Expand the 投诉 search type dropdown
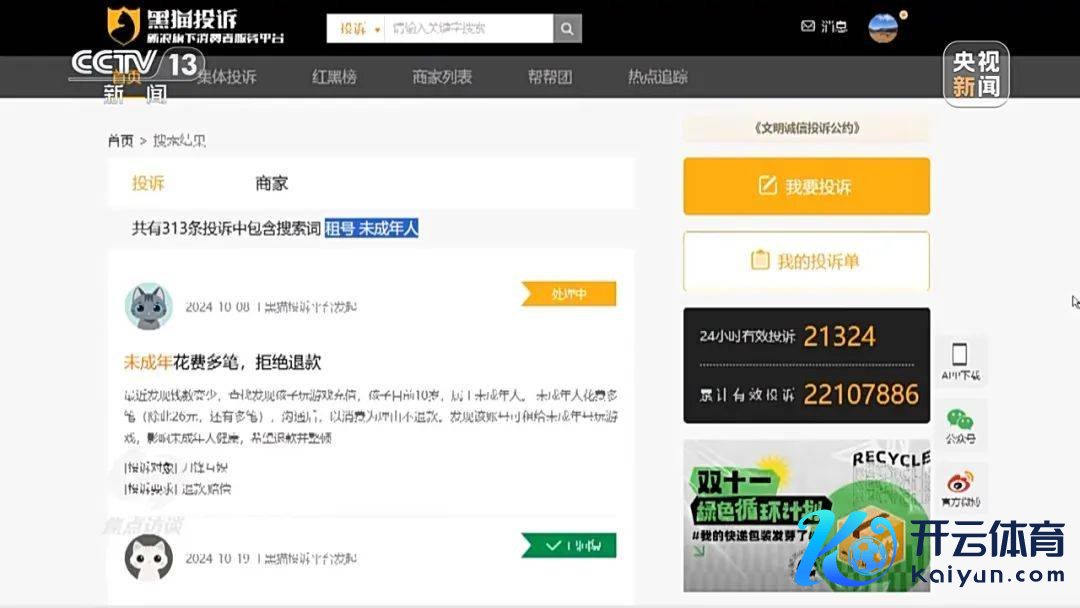Viewport: 1080px width, 608px height. pos(358,29)
